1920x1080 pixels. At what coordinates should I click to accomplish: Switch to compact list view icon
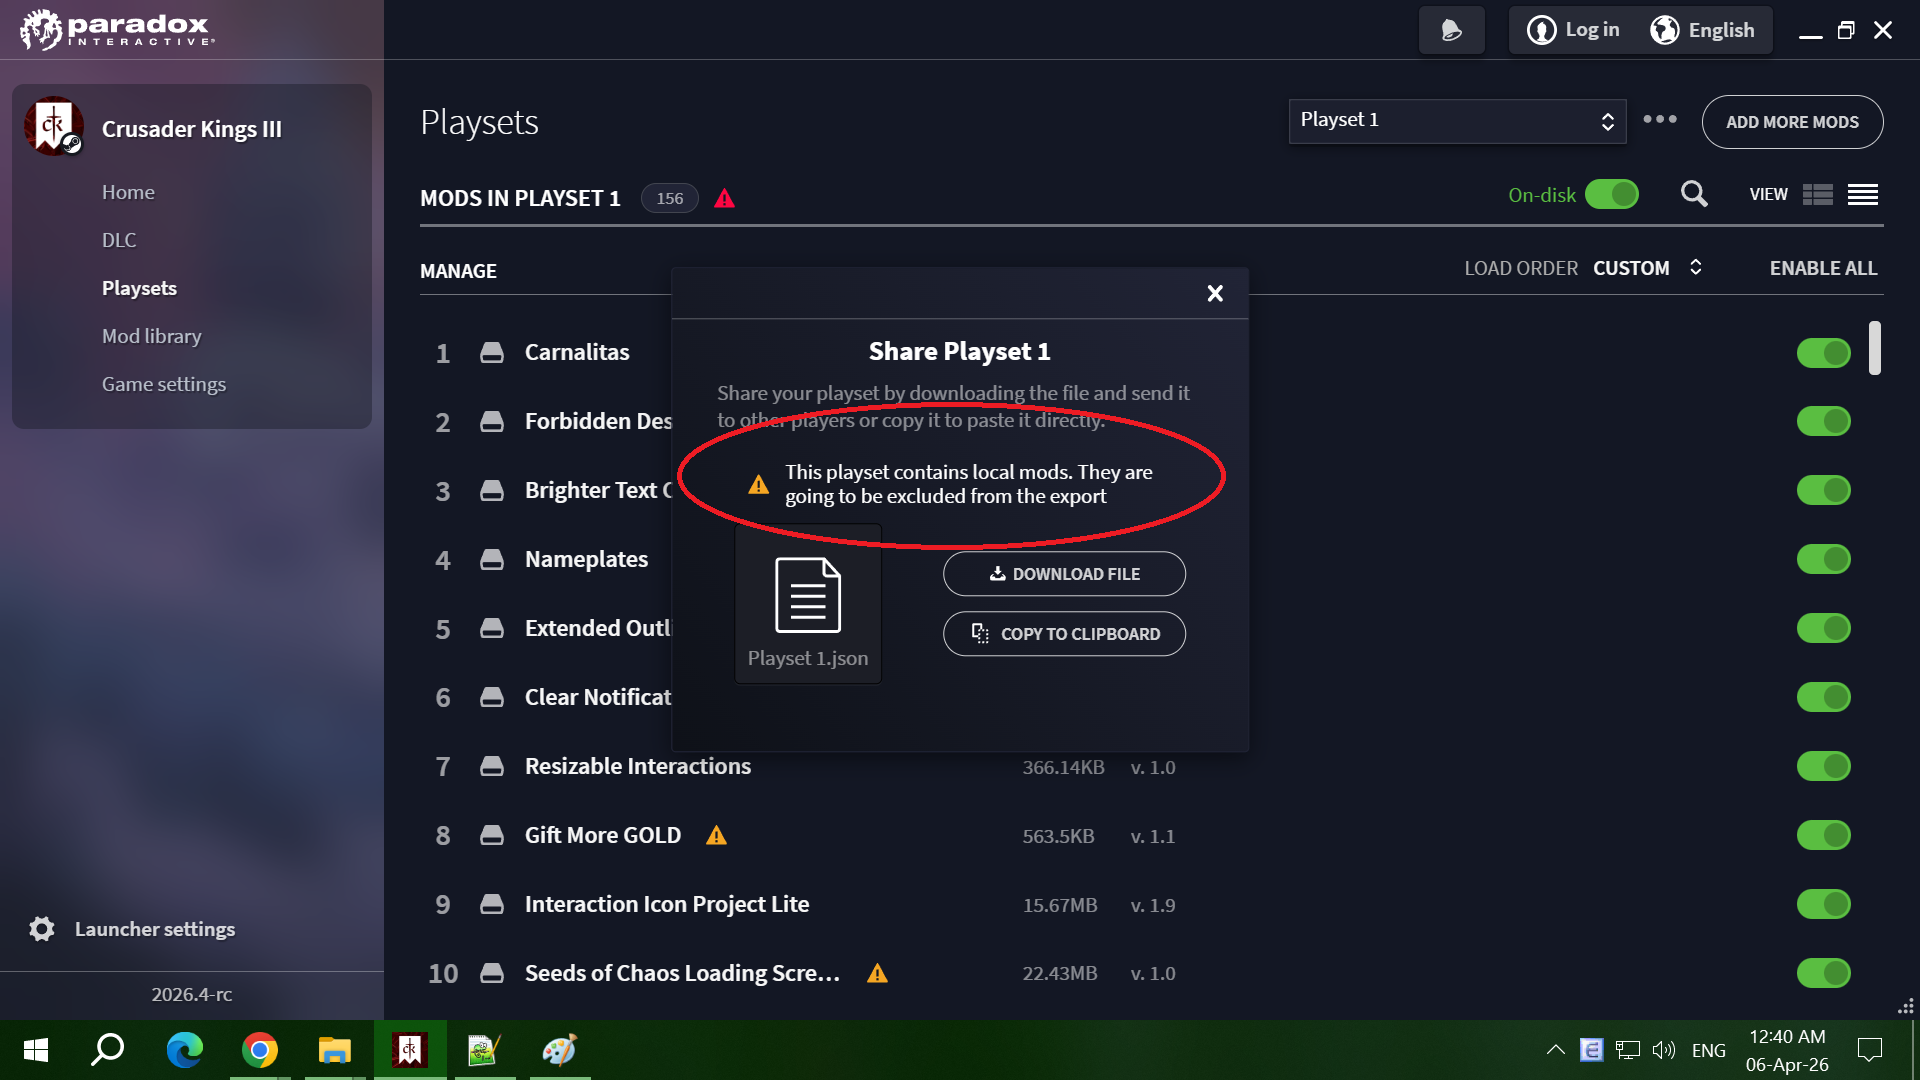point(1863,194)
